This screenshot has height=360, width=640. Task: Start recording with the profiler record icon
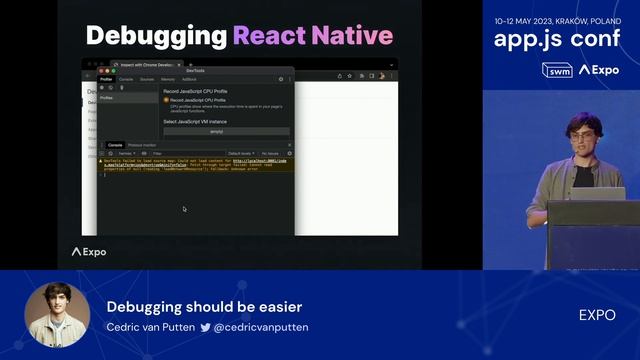(x=102, y=88)
